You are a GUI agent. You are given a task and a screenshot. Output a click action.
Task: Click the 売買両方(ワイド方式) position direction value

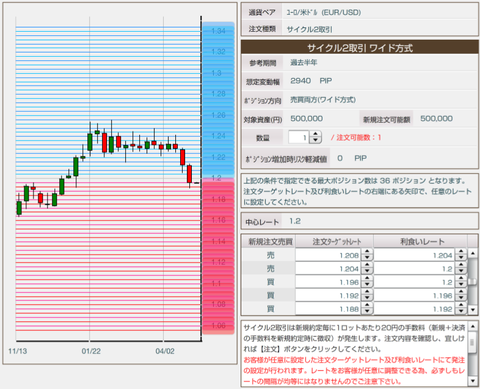coord(323,100)
